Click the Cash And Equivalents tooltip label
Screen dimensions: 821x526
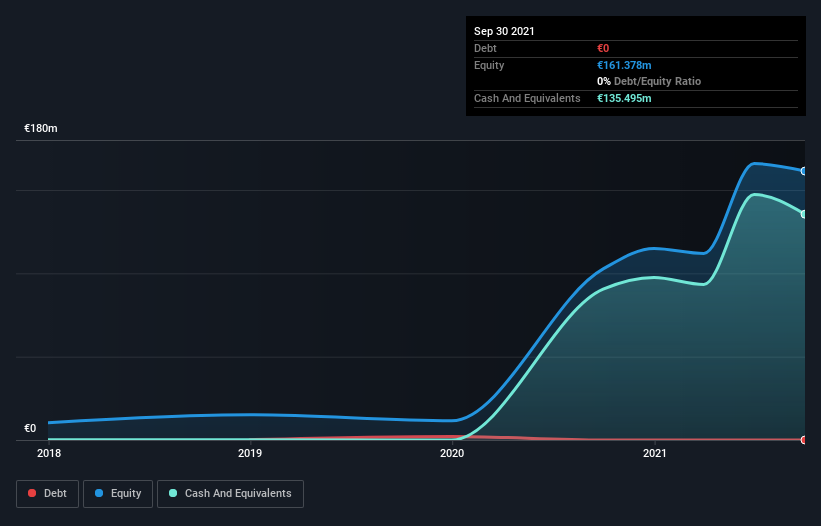pyautogui.click(x=527, y=98)
